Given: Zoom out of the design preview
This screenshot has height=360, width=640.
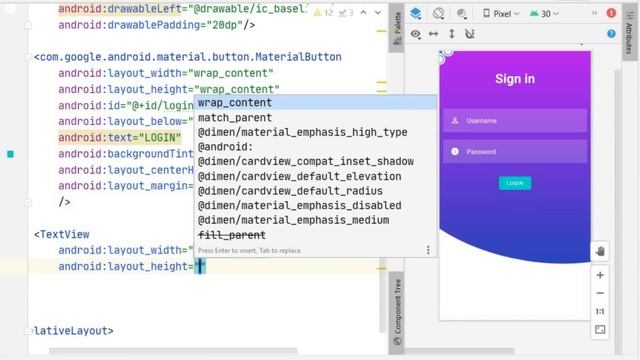Looking at the screenshot, I should [600, 293].
